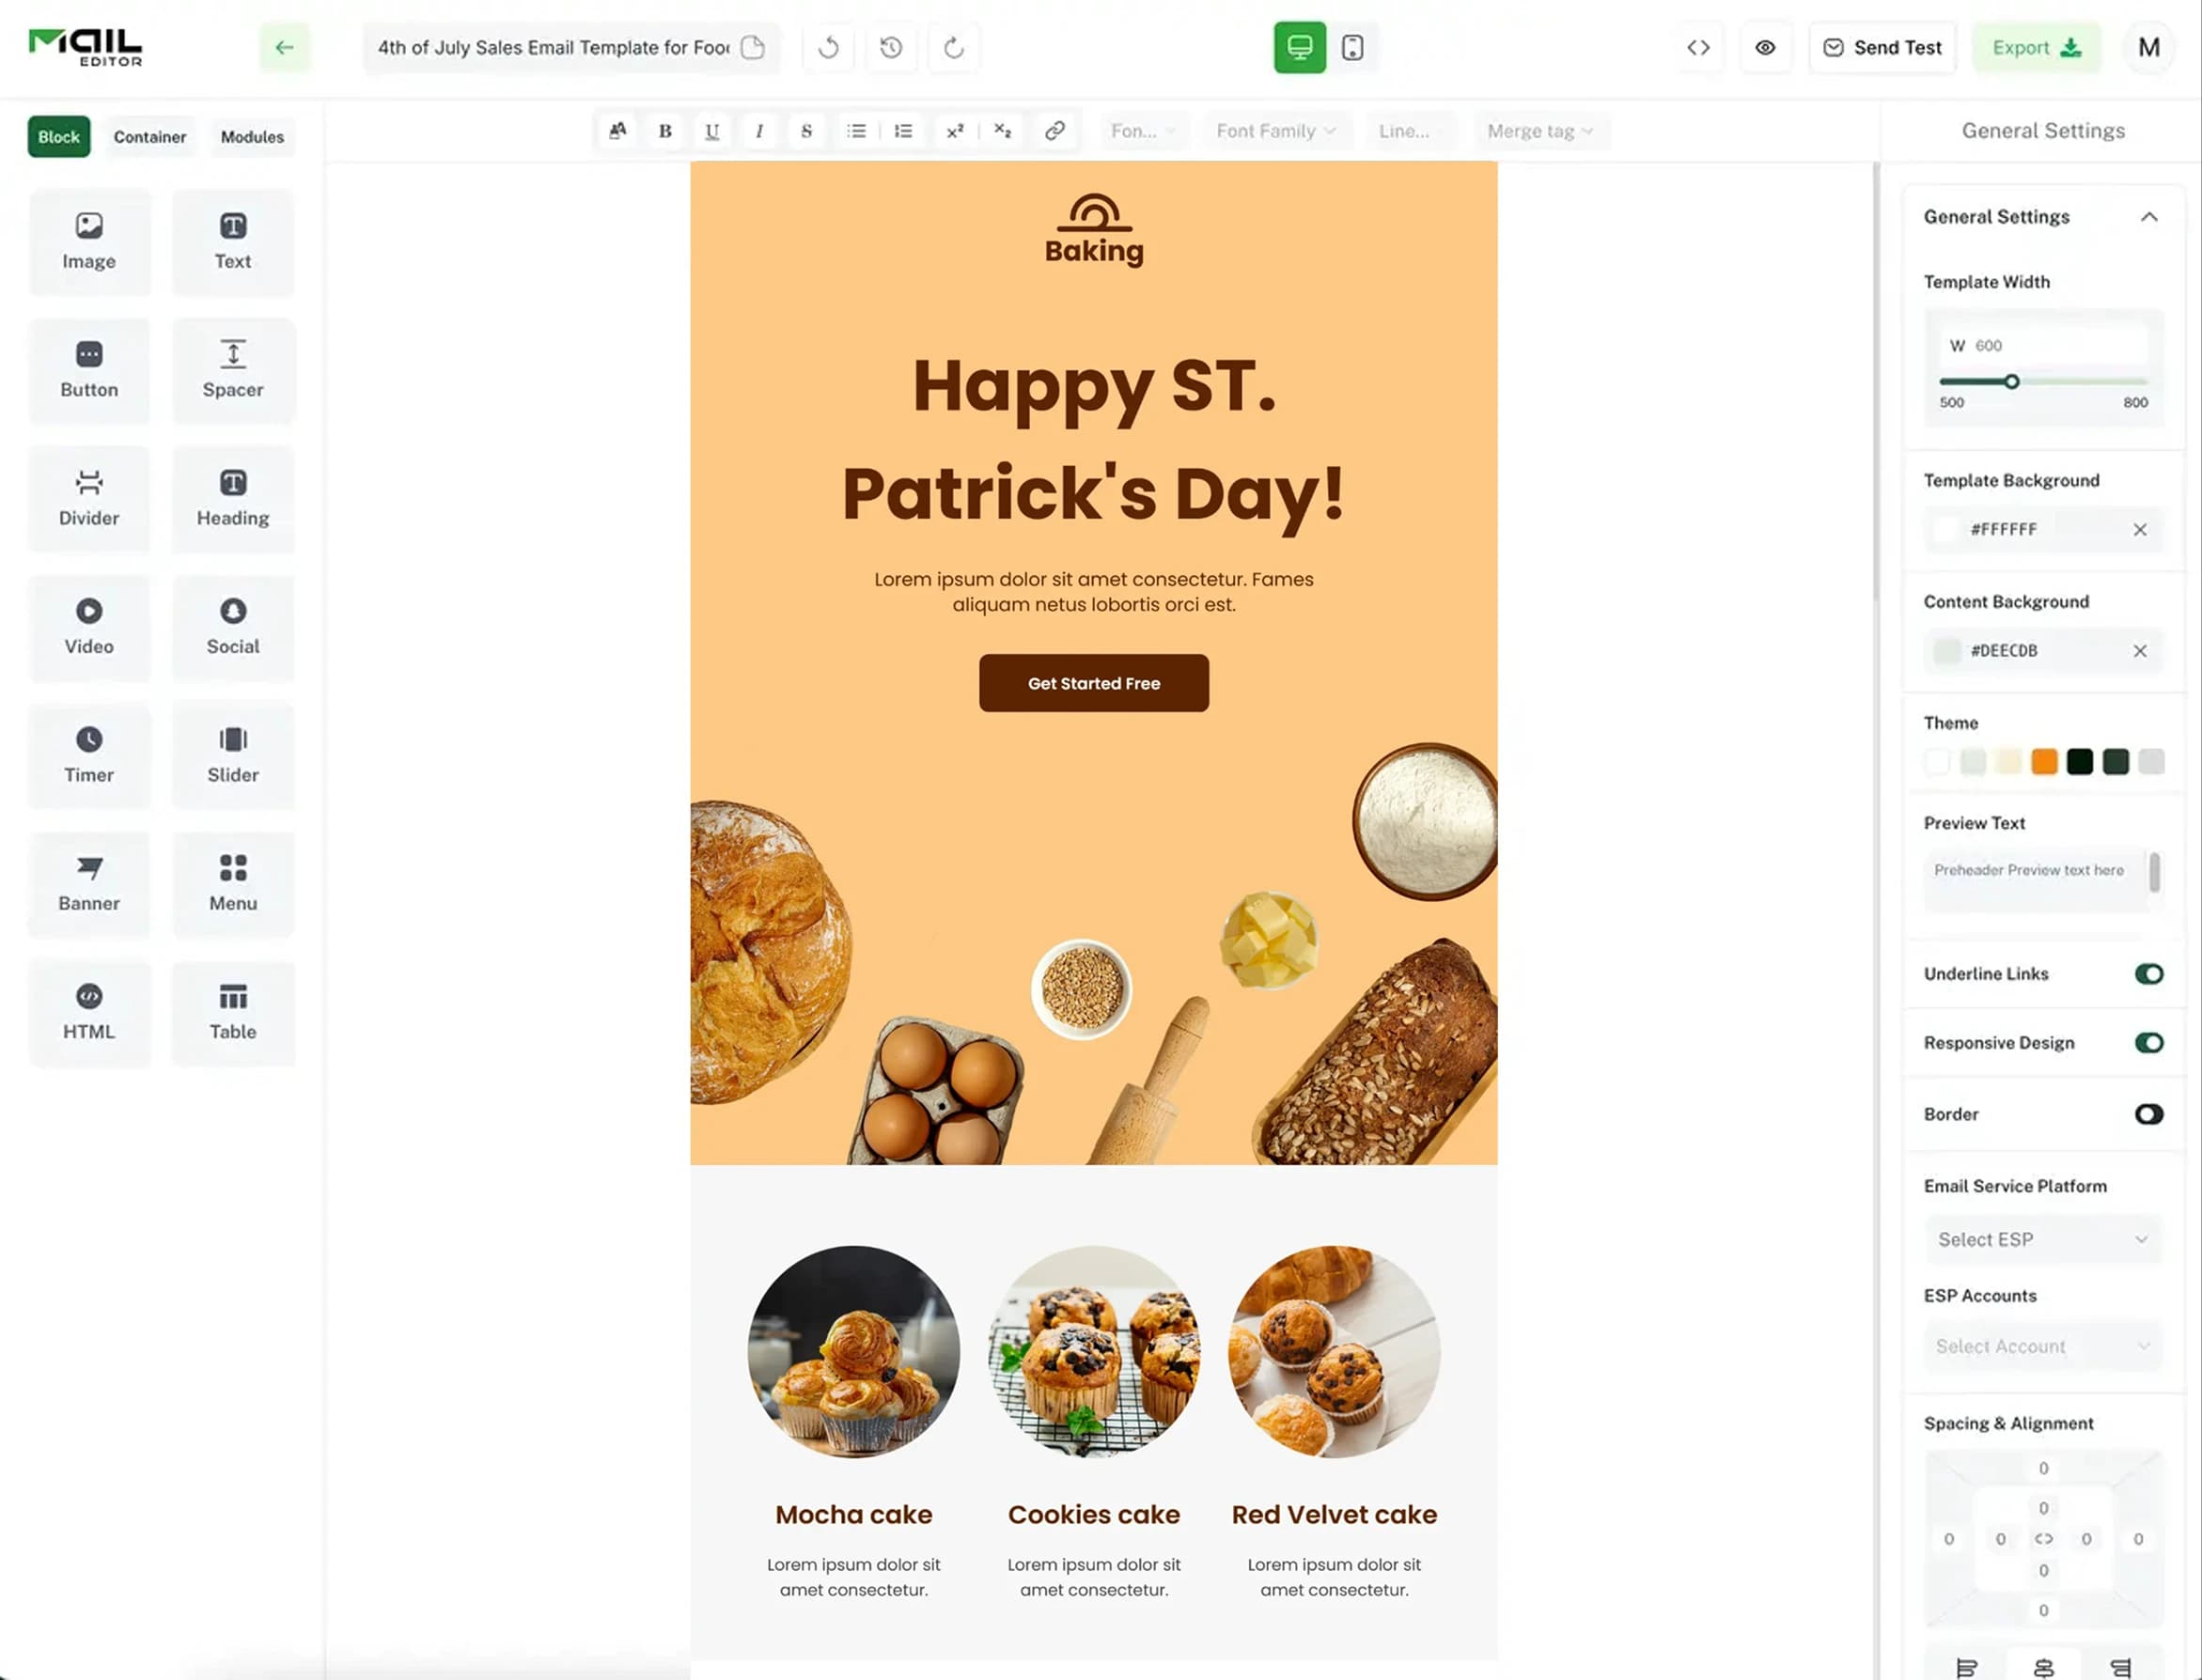Open the Font Family dropdown
The image size is (2202, 1680).
[x=1276, y=131]
